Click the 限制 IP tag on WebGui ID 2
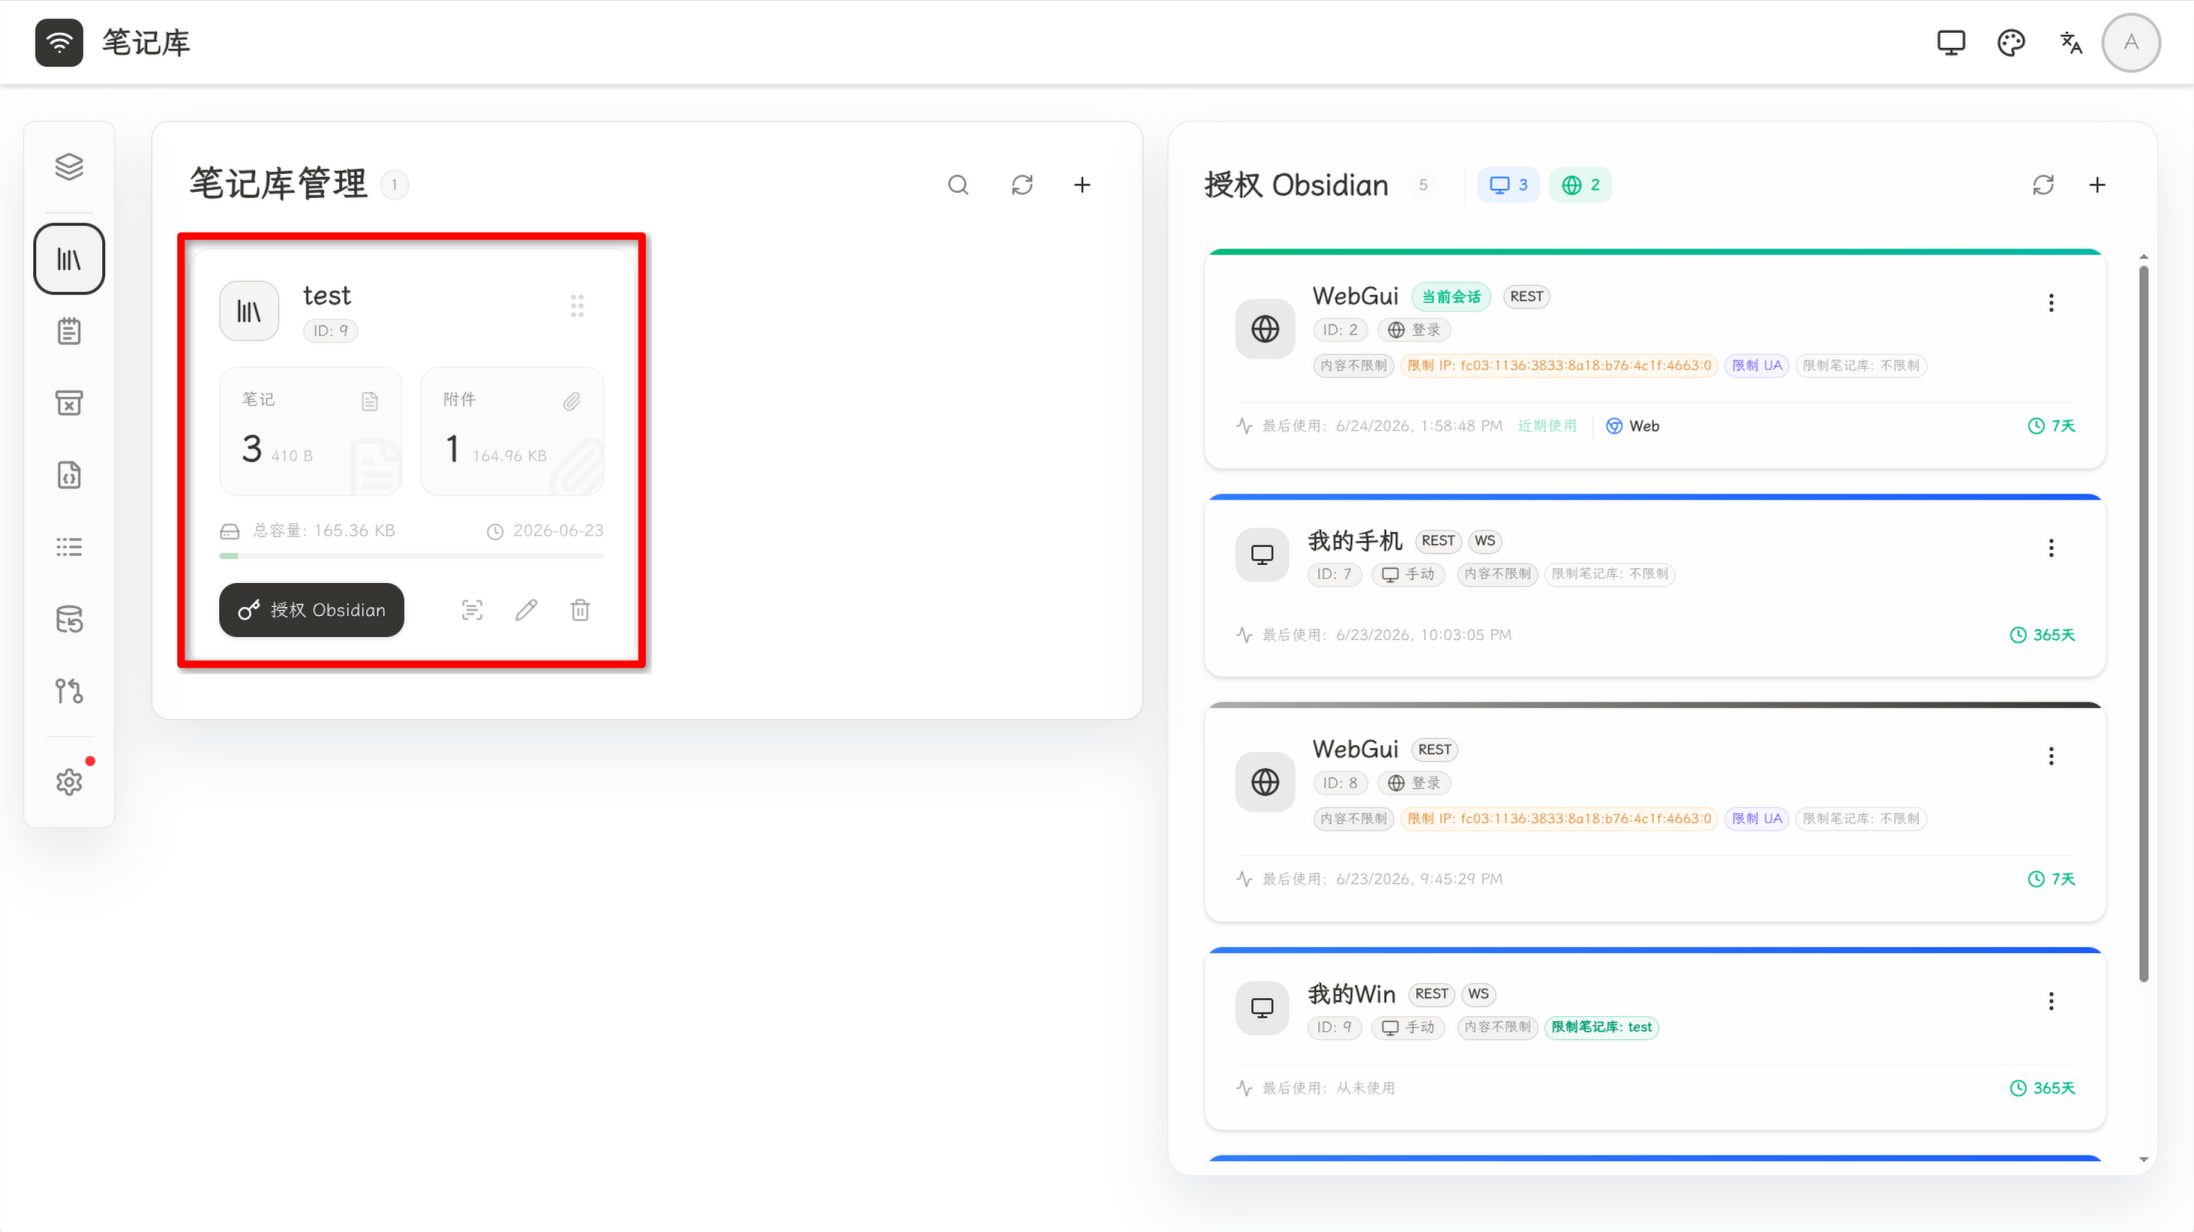The height and width of the screenshot is (1232, 2194). (x=1558, y=366)
